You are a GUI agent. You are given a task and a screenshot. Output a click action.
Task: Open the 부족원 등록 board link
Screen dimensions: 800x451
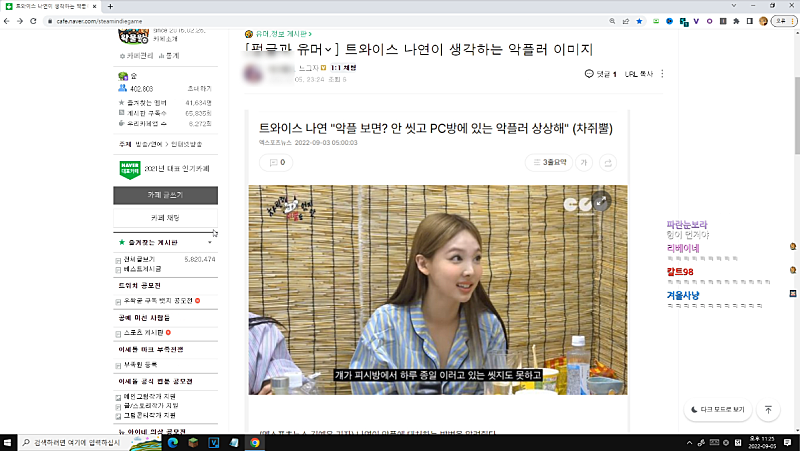[x=140, y=365]
